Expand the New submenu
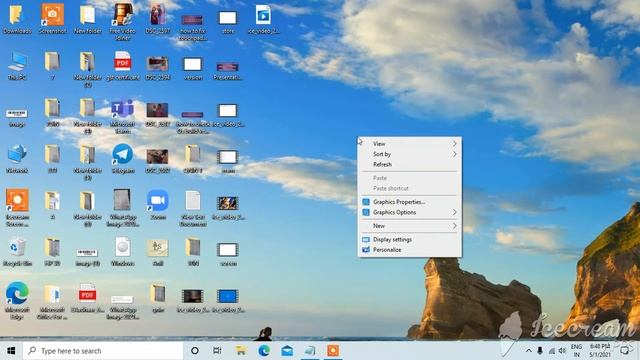Viewport: 640px width, 360px height. pos(410,226)
